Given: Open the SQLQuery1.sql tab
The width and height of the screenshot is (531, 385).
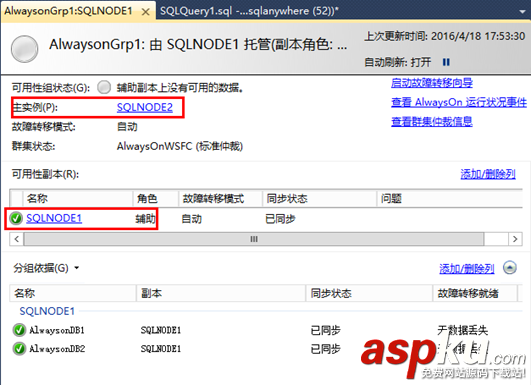Looking at the screenshot, I should (x=249, y=11).
